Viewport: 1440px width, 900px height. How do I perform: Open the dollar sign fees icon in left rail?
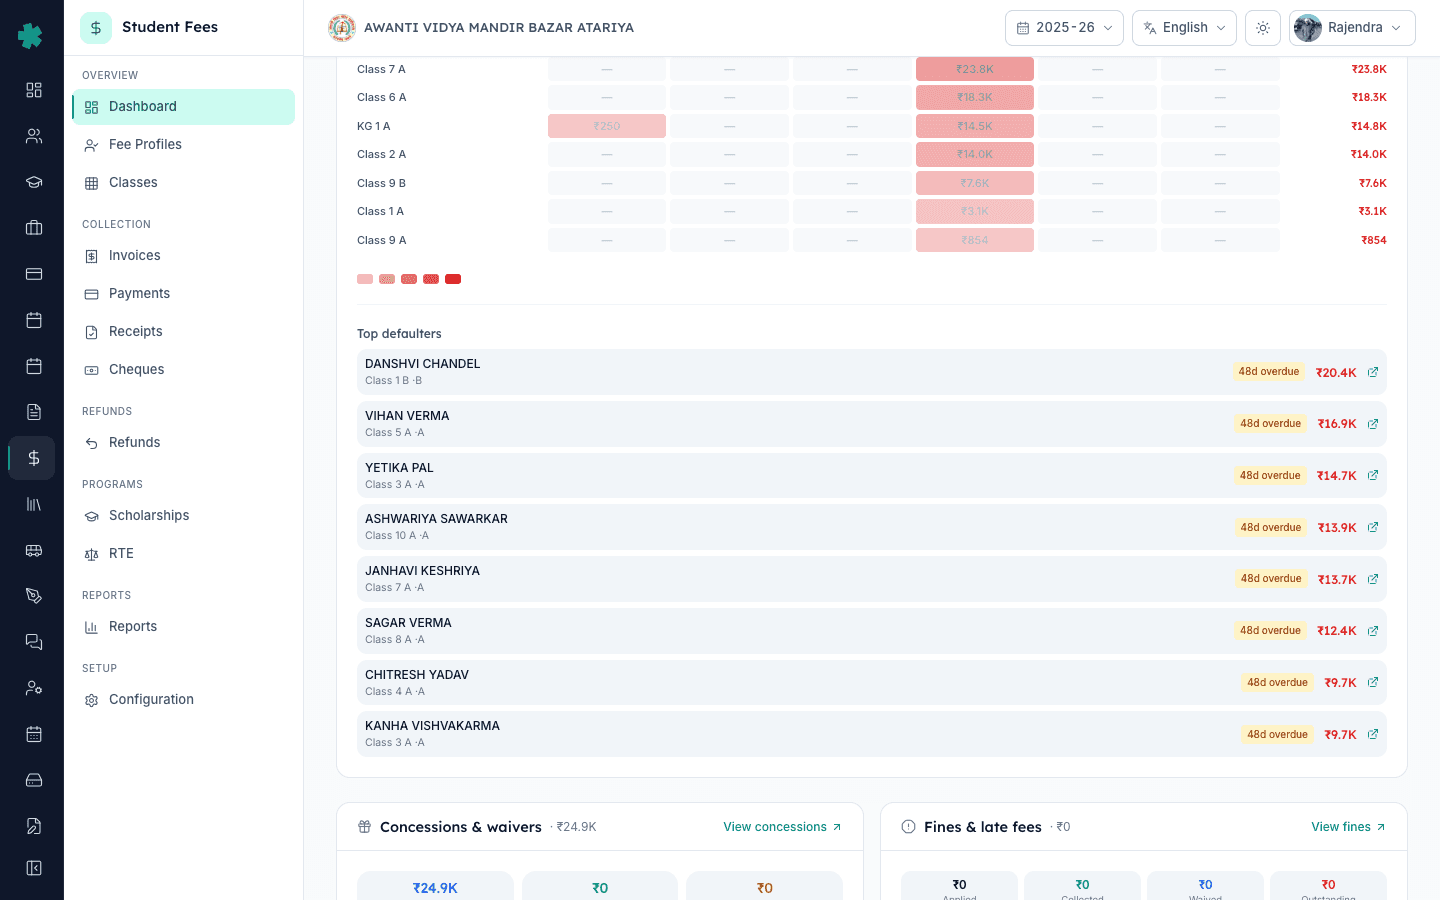[34, 458]
